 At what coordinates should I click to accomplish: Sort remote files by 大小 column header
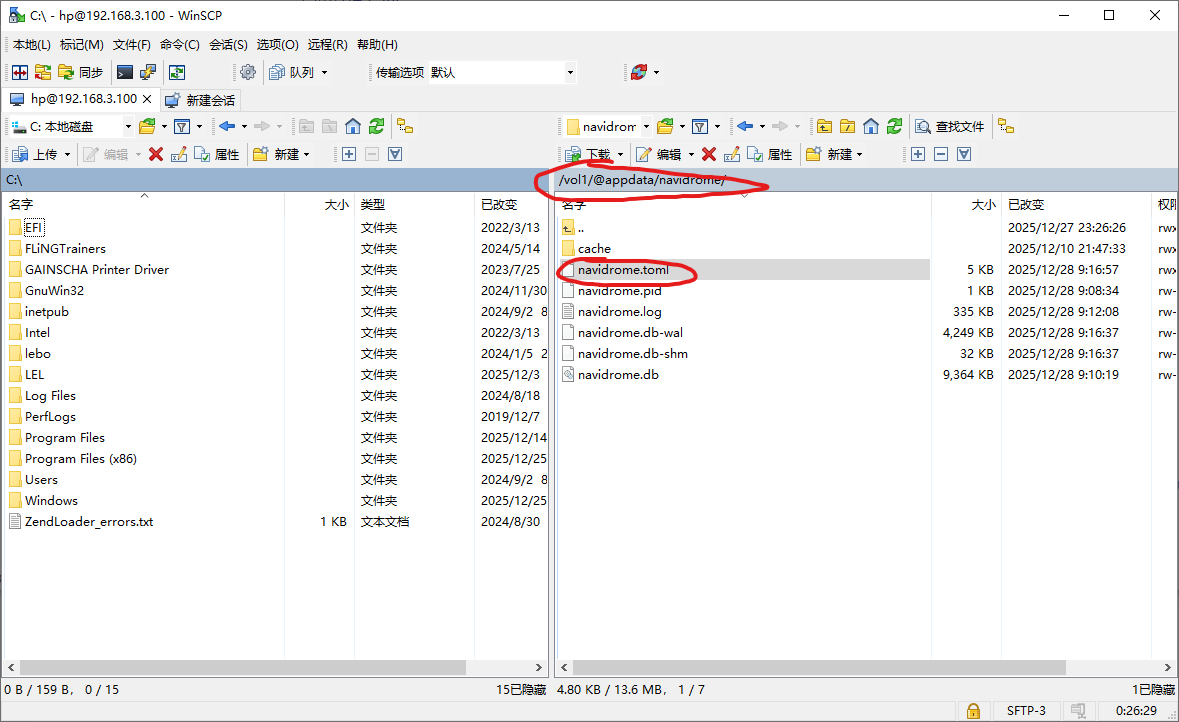pyautogui.click(x=966, y=205)
